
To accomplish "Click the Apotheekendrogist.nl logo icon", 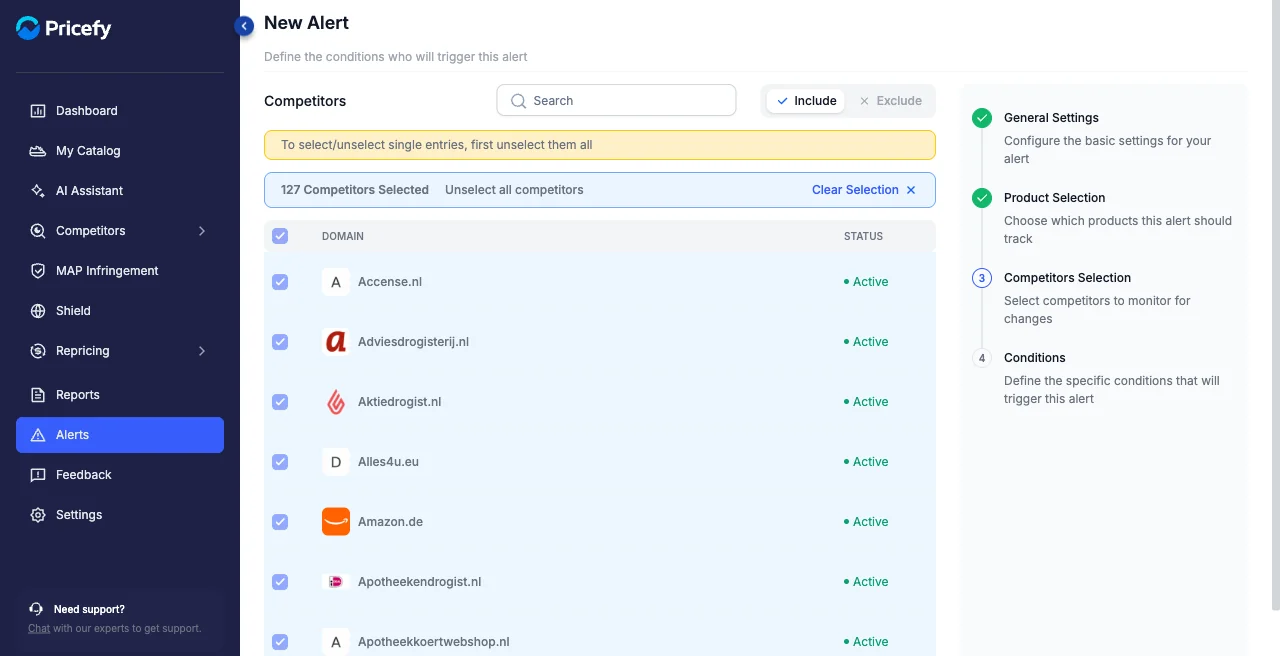I will pos(336,582).
